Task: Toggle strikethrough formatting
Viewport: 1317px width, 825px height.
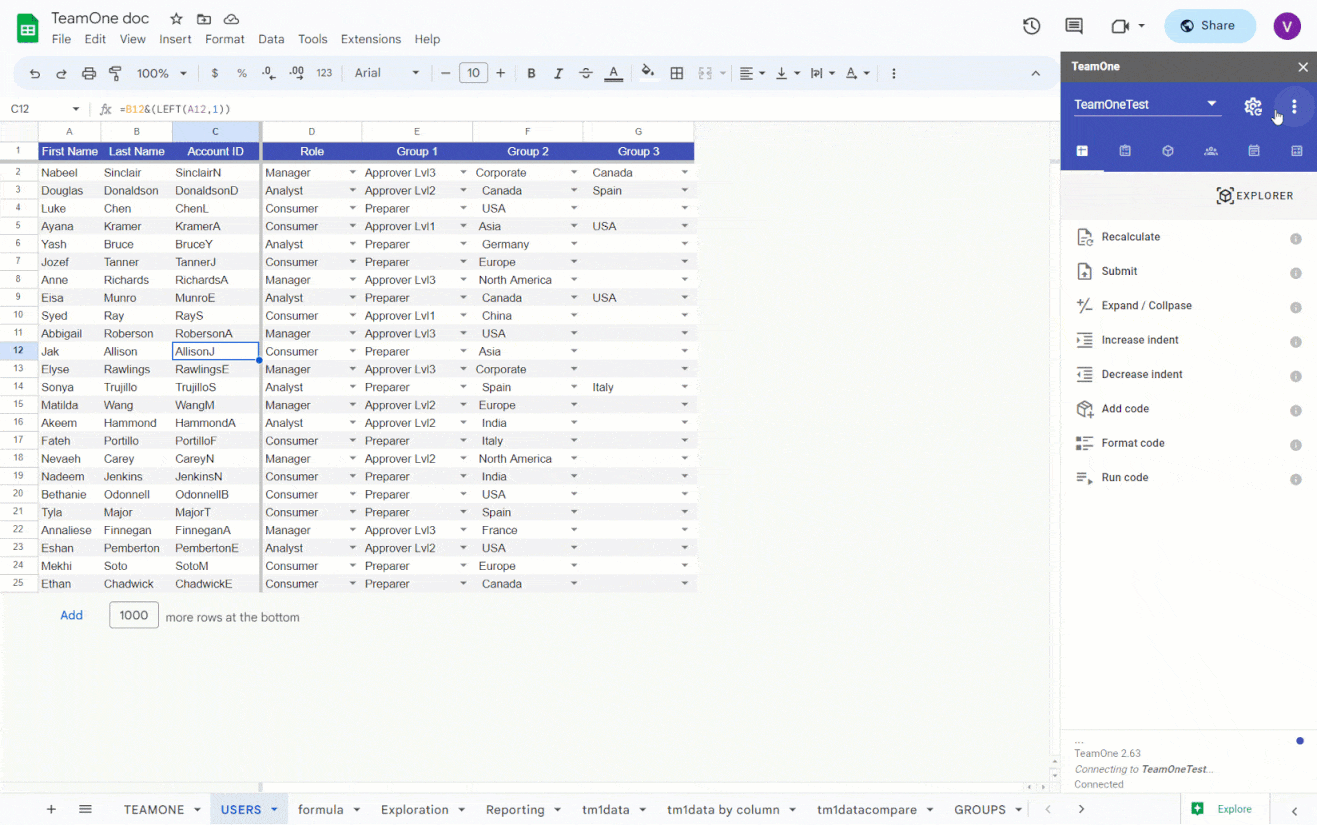Action: pos(586,73)
